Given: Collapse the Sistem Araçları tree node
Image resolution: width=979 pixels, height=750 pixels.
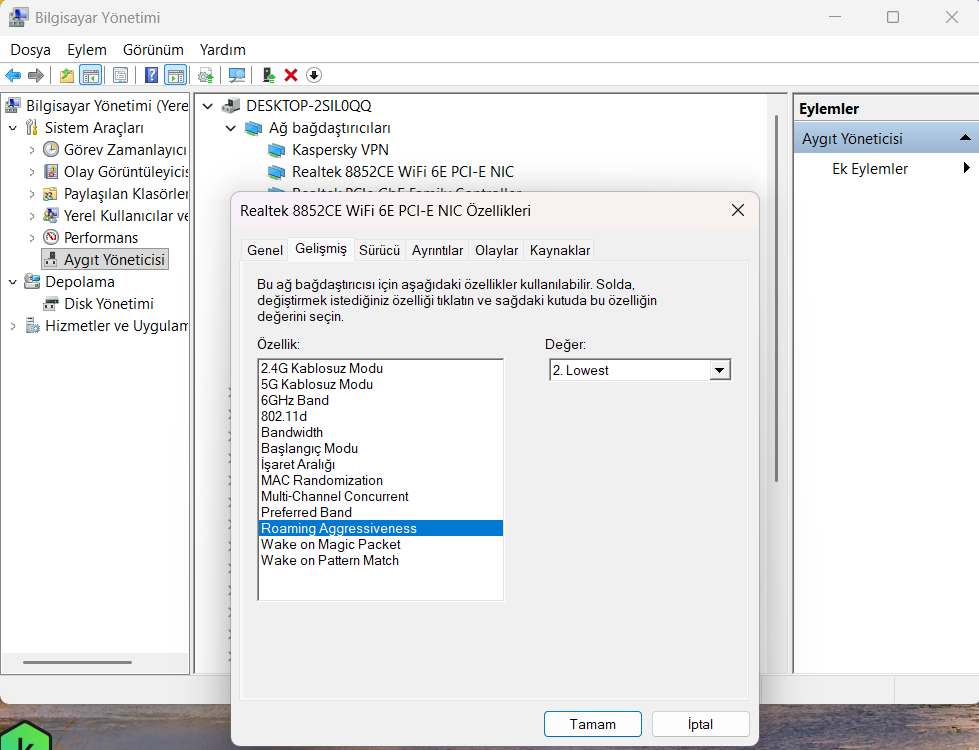Looking at the screenshot, I should (12, 128).
